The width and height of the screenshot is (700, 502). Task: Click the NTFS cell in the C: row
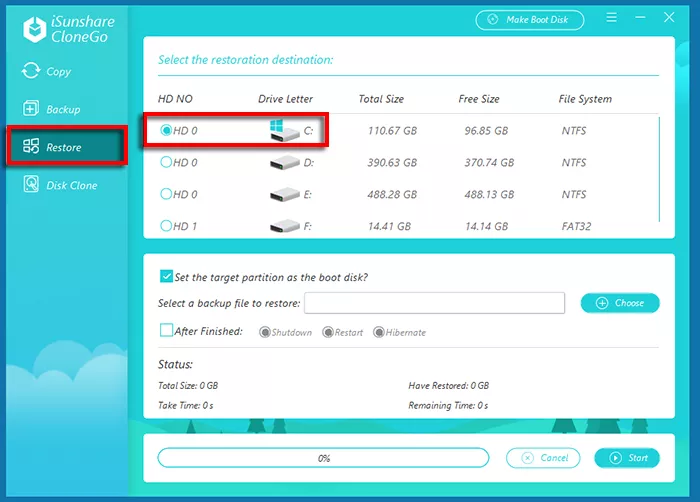coord(574,130)
